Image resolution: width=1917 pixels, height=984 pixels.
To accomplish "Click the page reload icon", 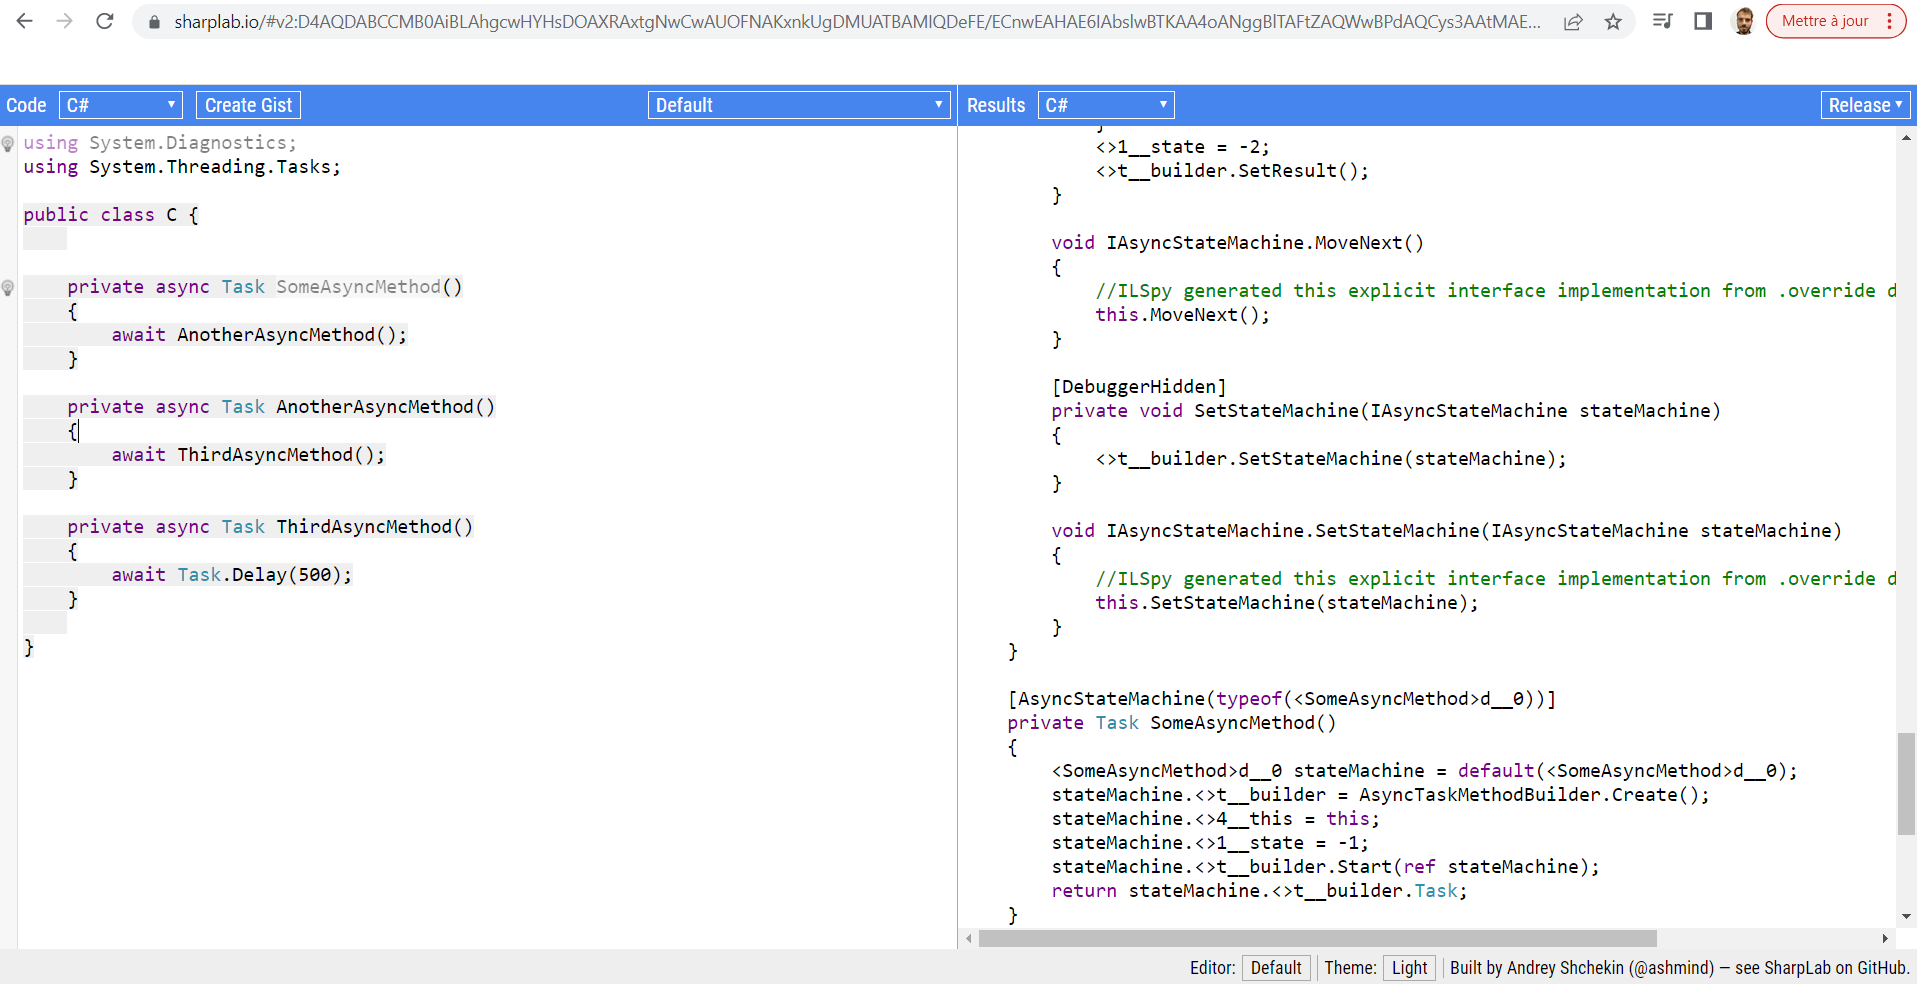I will tap(104, 21).
